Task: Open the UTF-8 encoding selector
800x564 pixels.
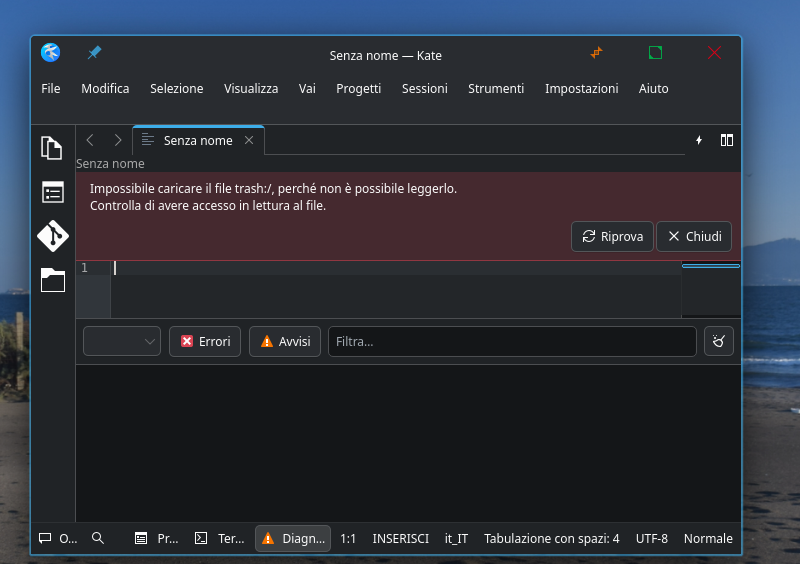Action: 651,538
